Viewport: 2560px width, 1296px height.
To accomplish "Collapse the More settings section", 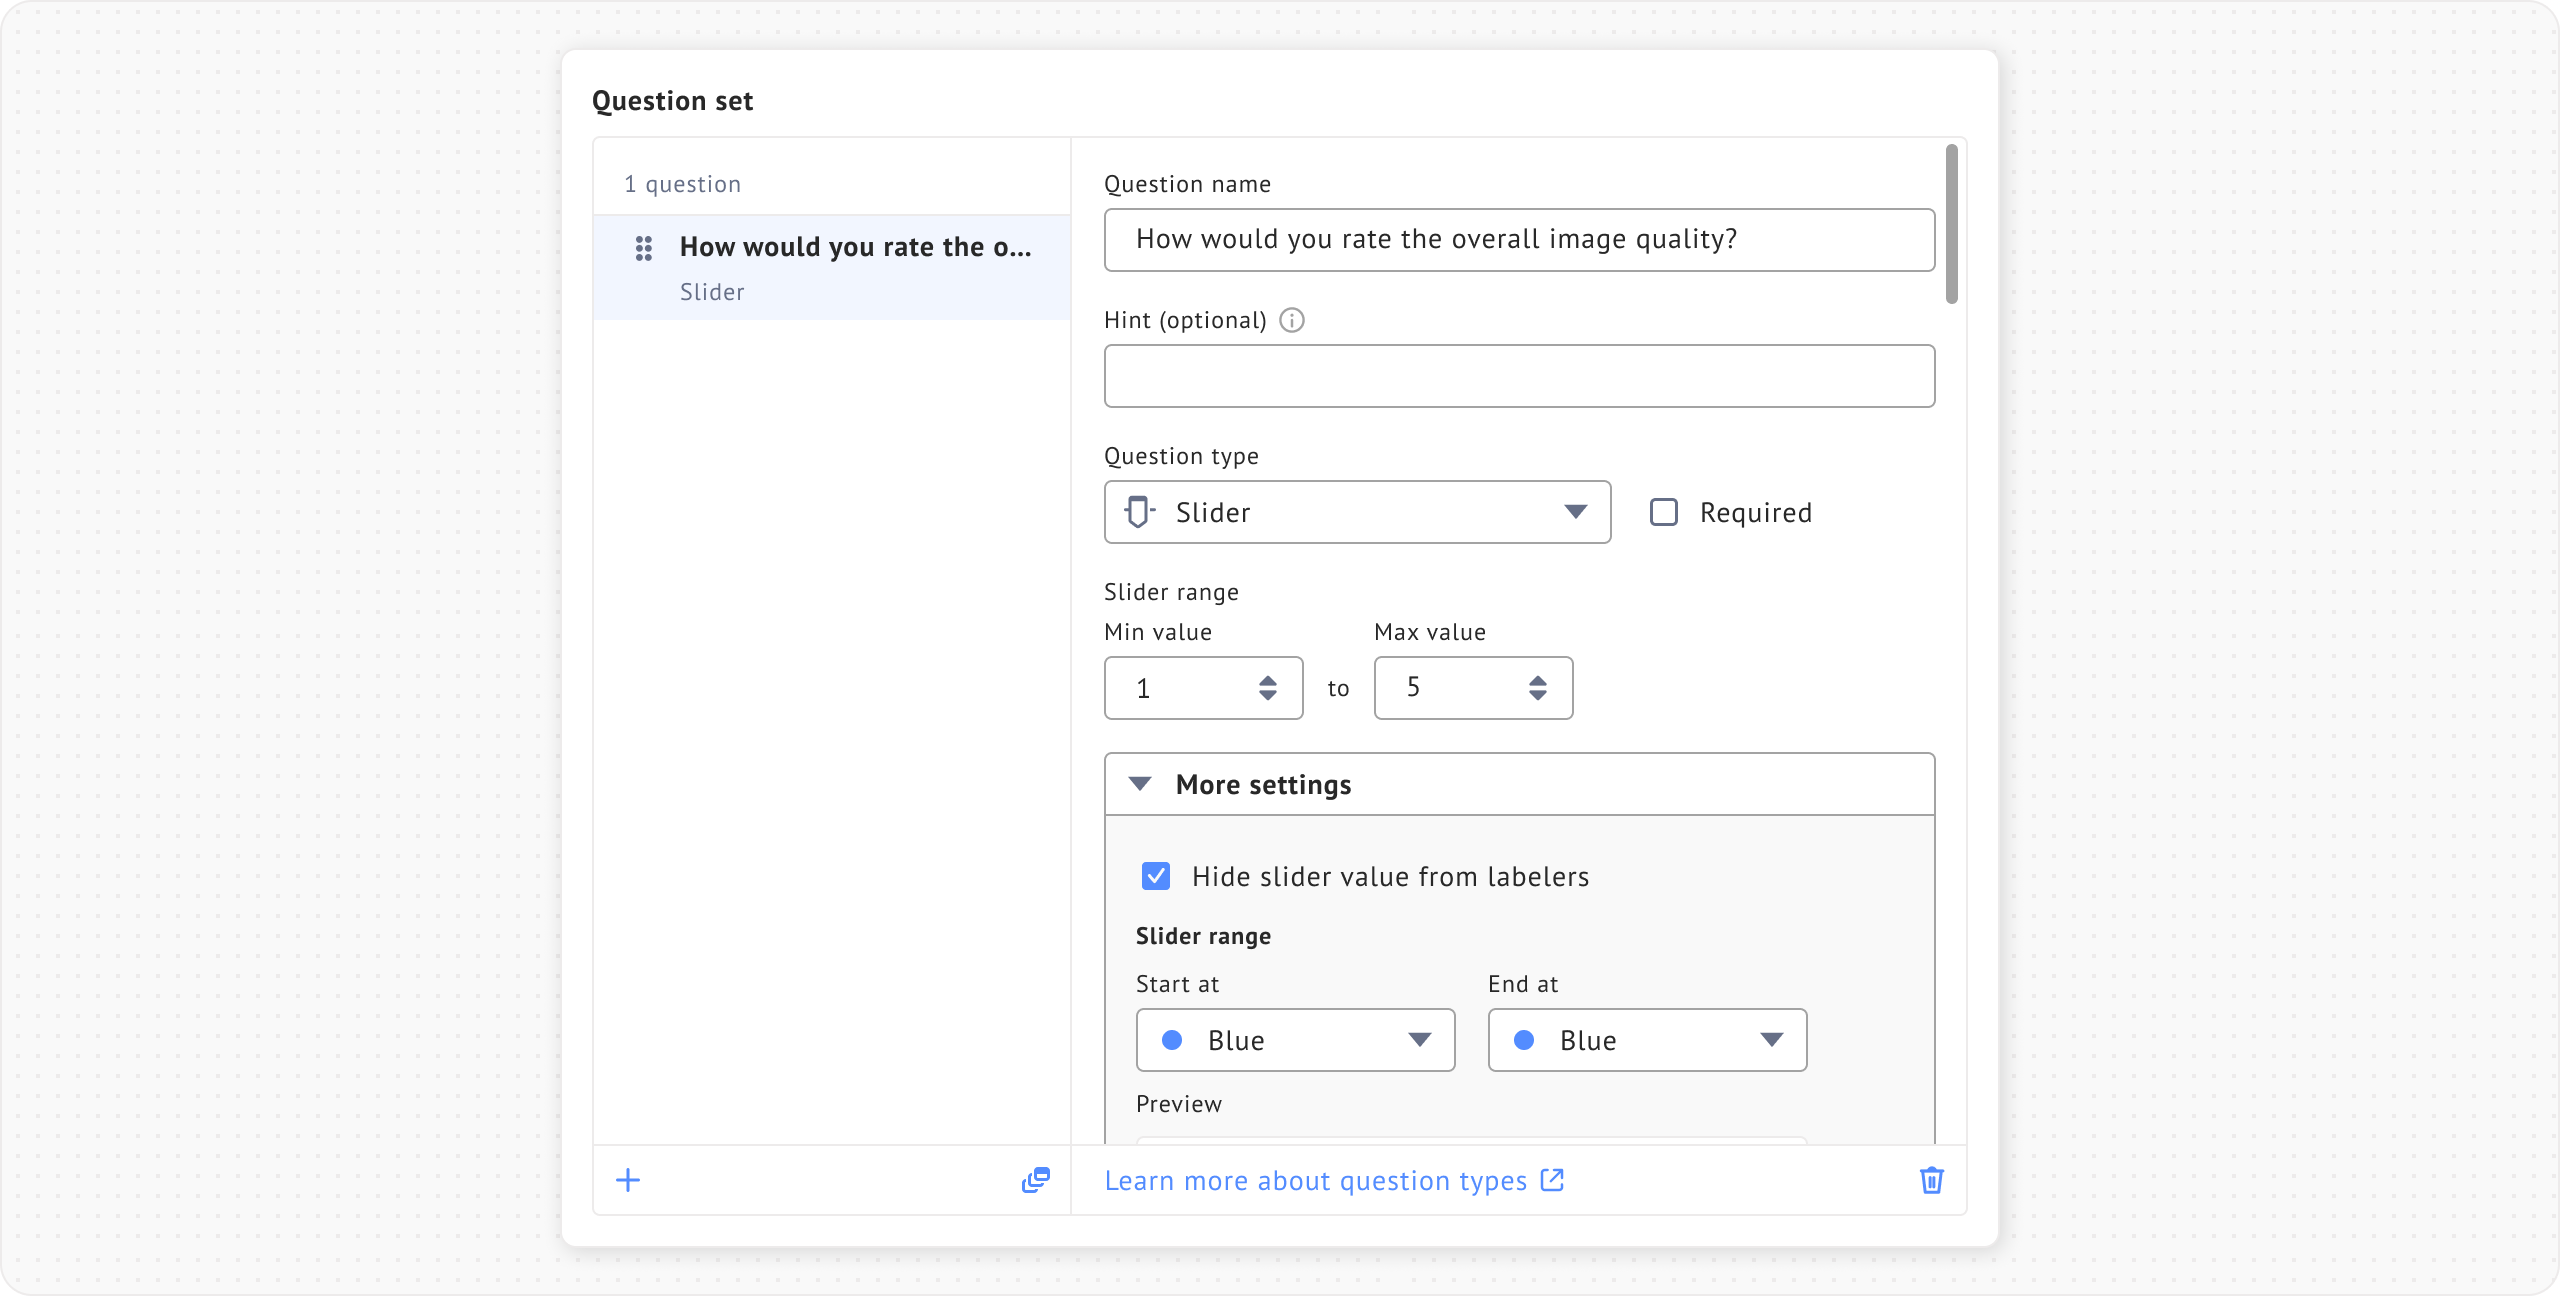I will click(x=1140, y=784).
